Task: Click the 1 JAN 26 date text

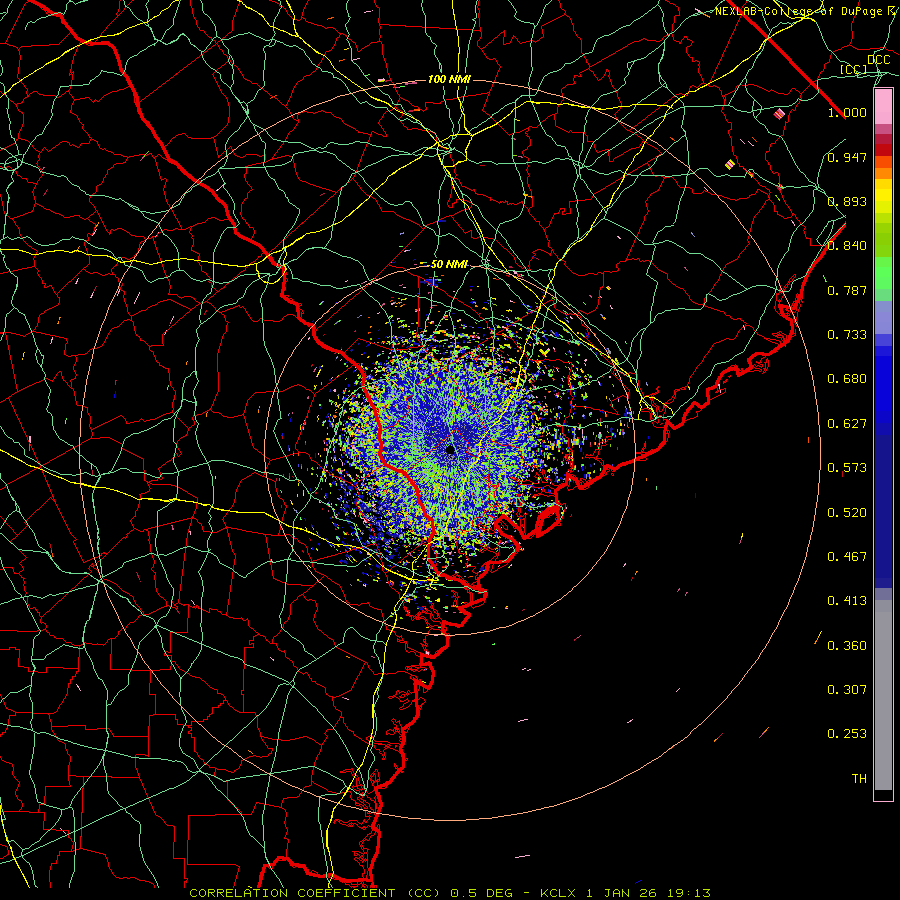Action: pos(621,893)
